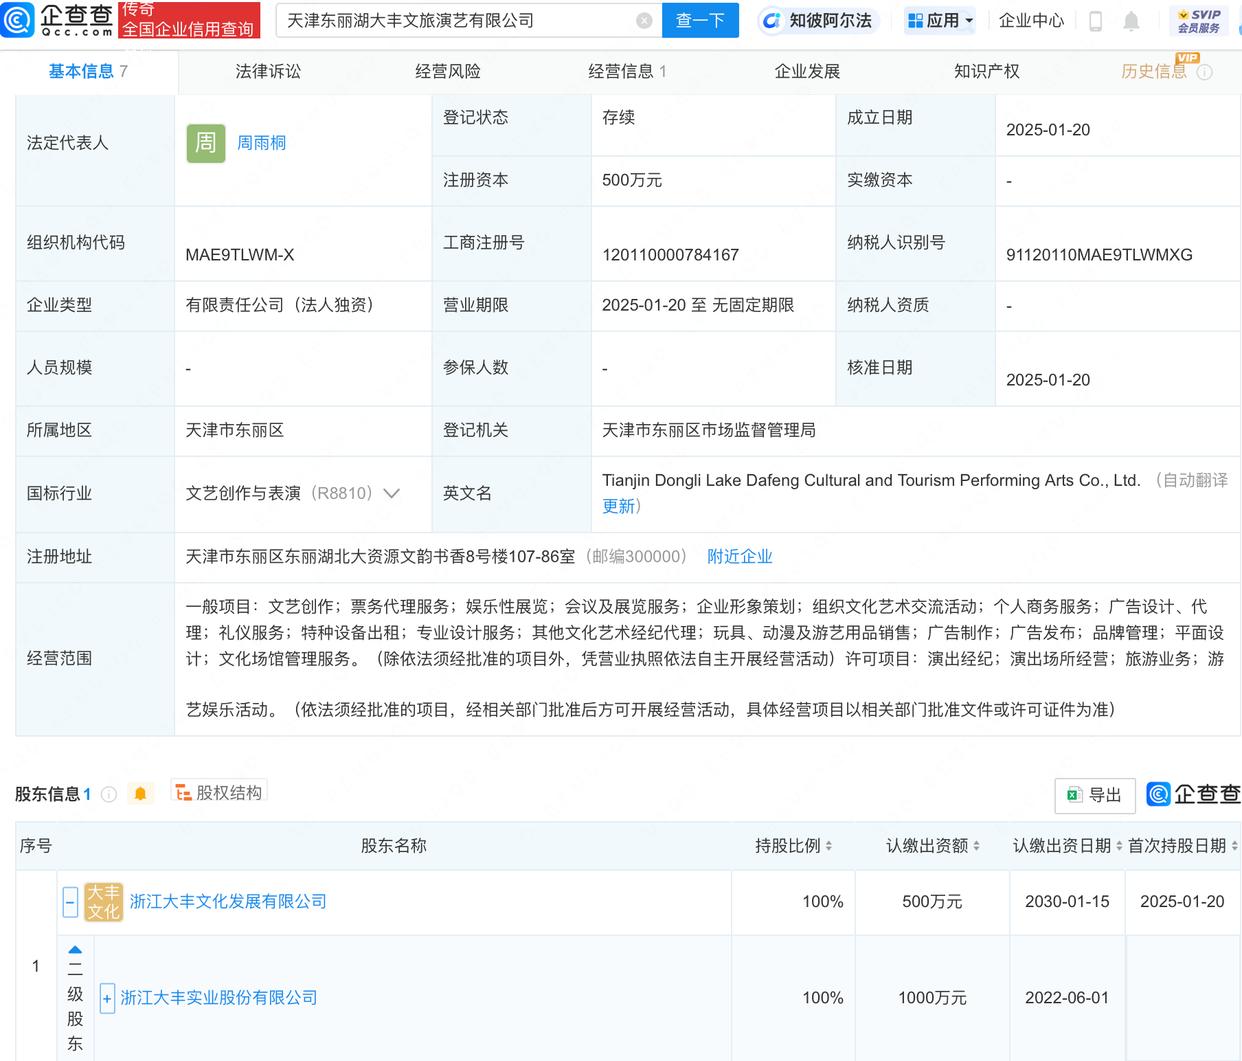
Task: Collapse the 二级股东 section arrow
Action: [75, 949]
